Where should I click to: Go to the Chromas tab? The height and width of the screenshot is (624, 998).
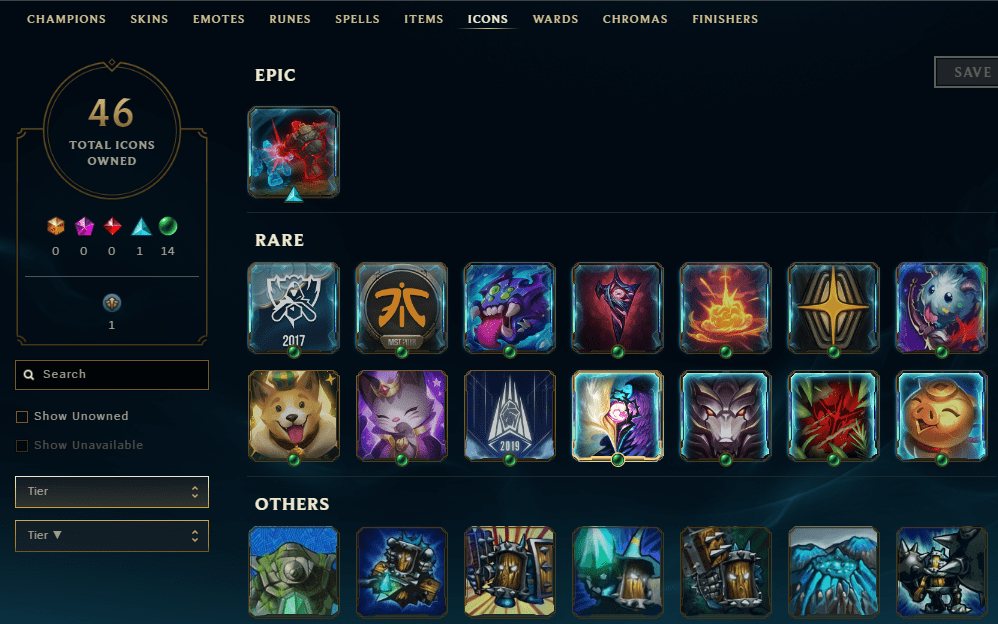(x=635, y=19)
